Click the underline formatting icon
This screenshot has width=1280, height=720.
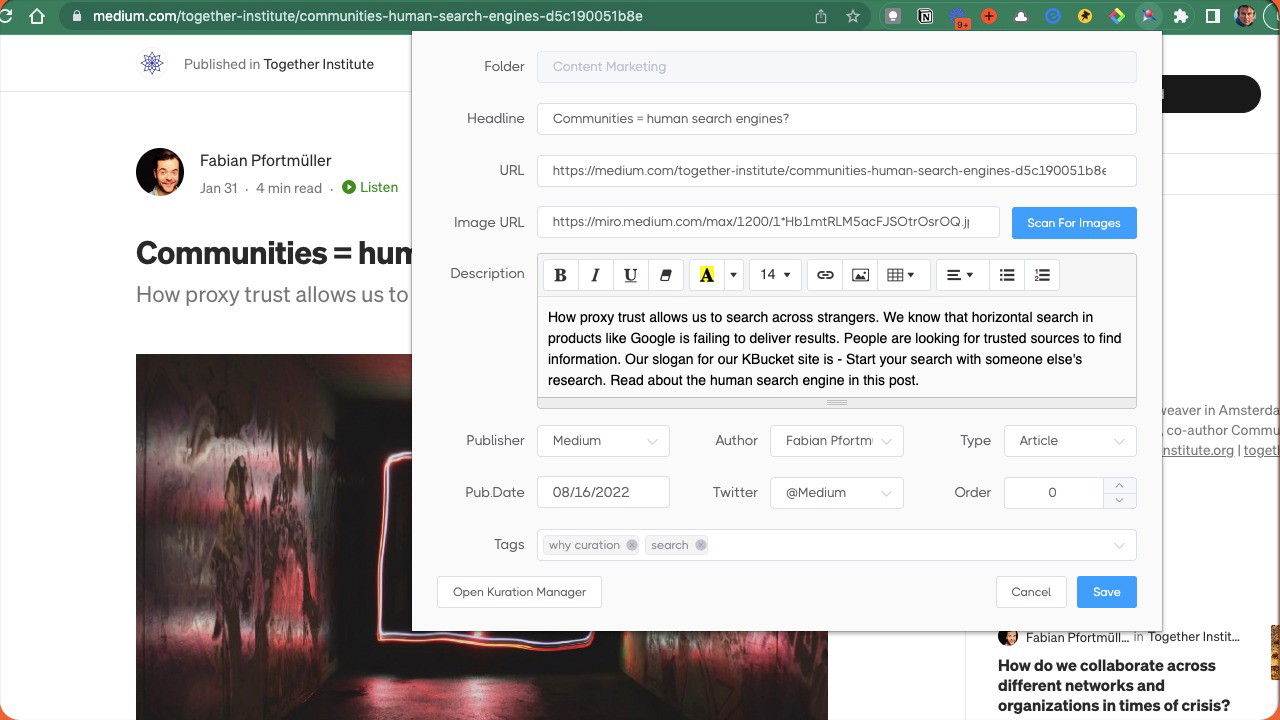pyautogui.click(x=630, y=275)
